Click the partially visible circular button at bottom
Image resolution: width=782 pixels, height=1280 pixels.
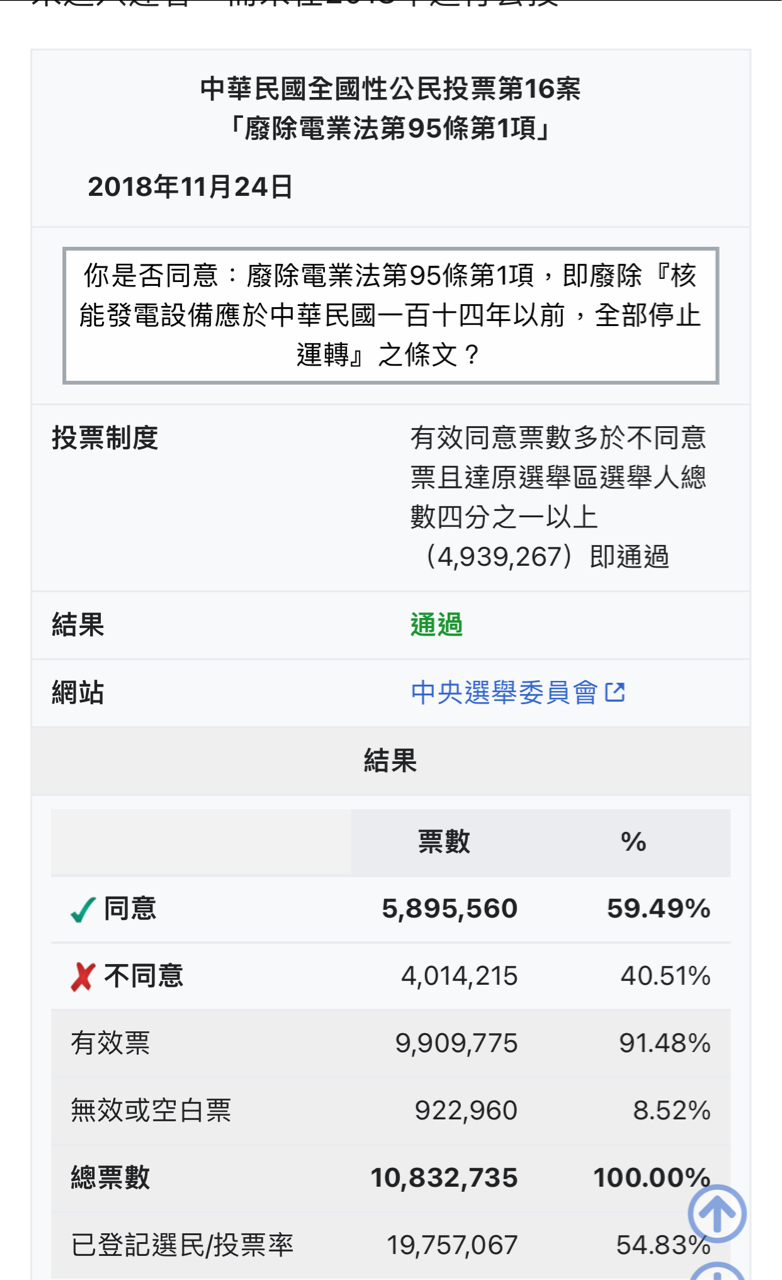pos(717,1270)
